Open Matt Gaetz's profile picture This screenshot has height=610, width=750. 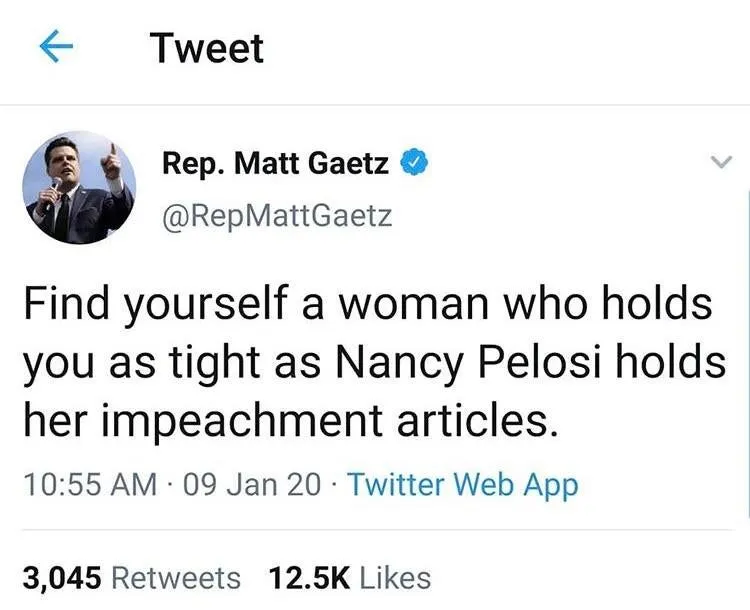click(79, 188)
